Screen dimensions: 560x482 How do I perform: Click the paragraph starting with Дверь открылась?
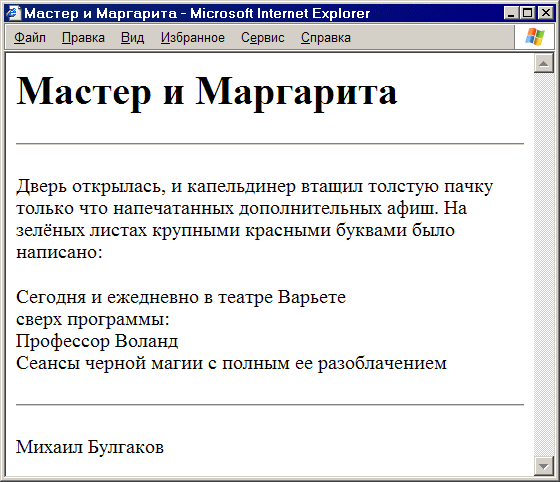[254, 219]
